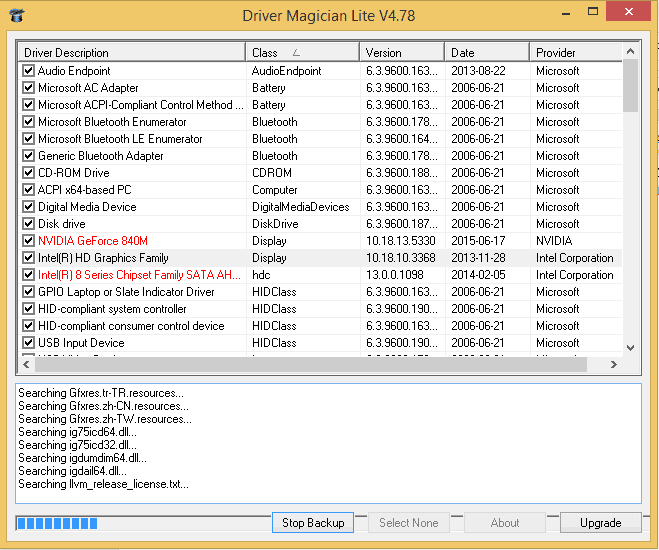Open the About button
The width and height of the screenshot is (659, 550).
point(505,523)
